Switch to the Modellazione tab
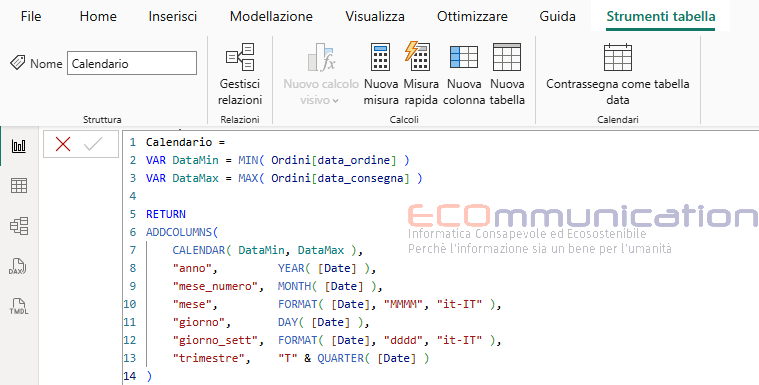759x385 pixels. click(271, 16)
